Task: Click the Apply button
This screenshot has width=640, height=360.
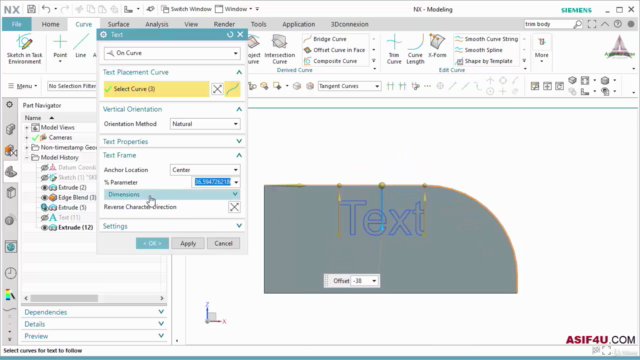Action: (x=188, y=243)
